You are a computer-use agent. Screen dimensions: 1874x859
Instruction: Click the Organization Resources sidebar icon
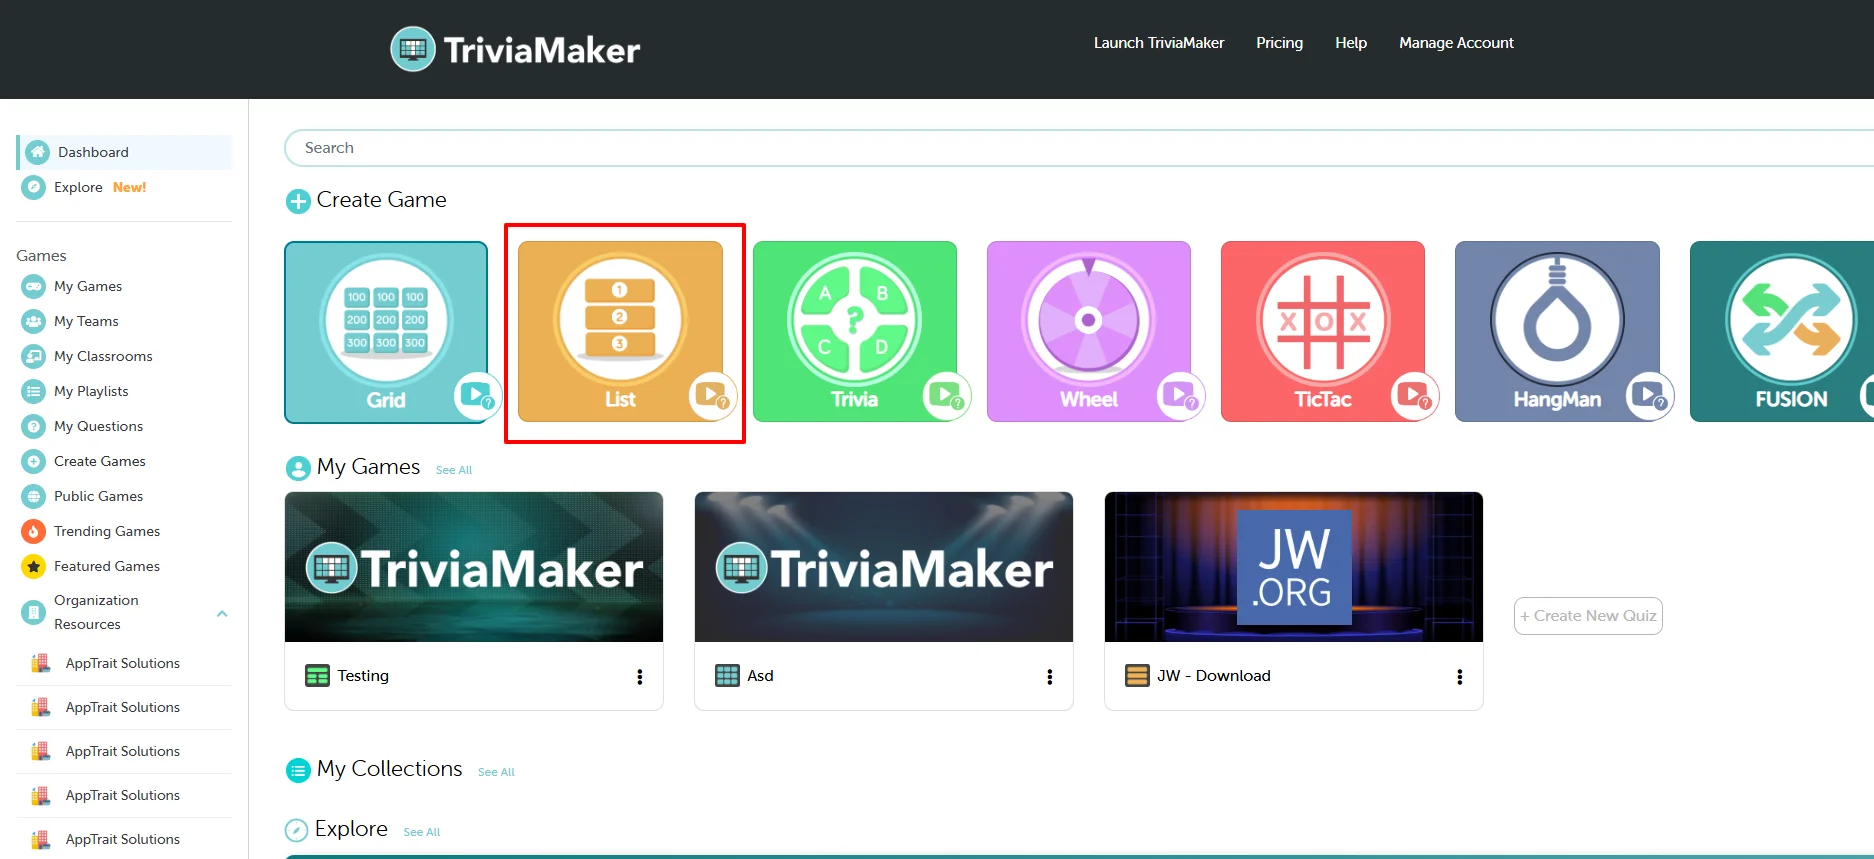[x=34, y=612]
